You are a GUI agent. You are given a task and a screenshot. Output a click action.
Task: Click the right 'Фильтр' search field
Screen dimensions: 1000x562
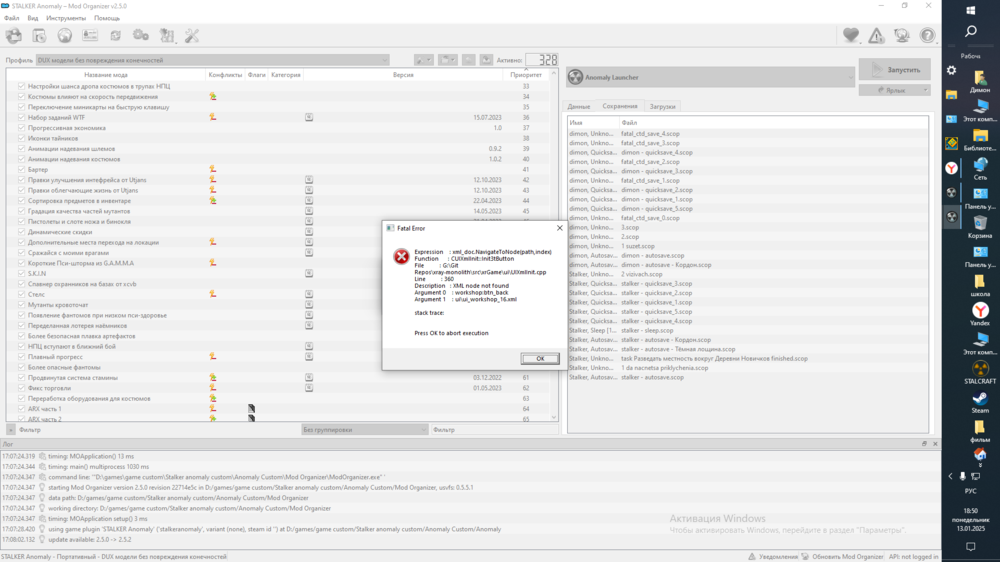(x=494, y=429)
